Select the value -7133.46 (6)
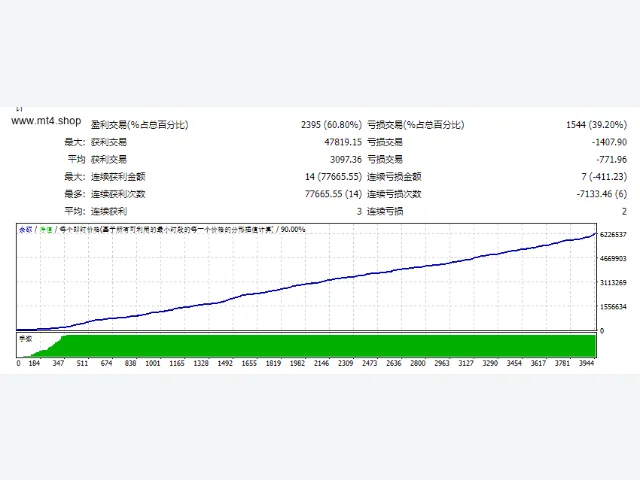The image size is (640, 480). 602,194
